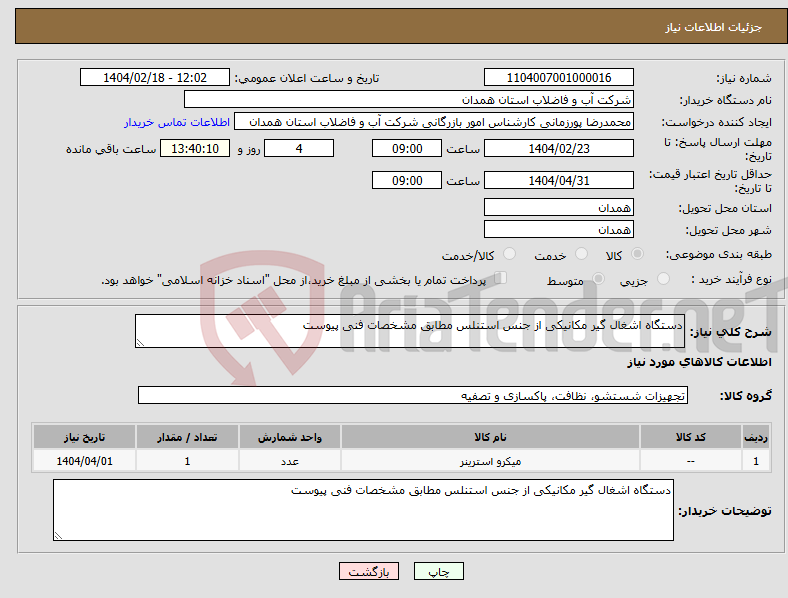
Task: Click the remaining time field 13:40:10
Action: pyautogui.click(x=195, y=148)
